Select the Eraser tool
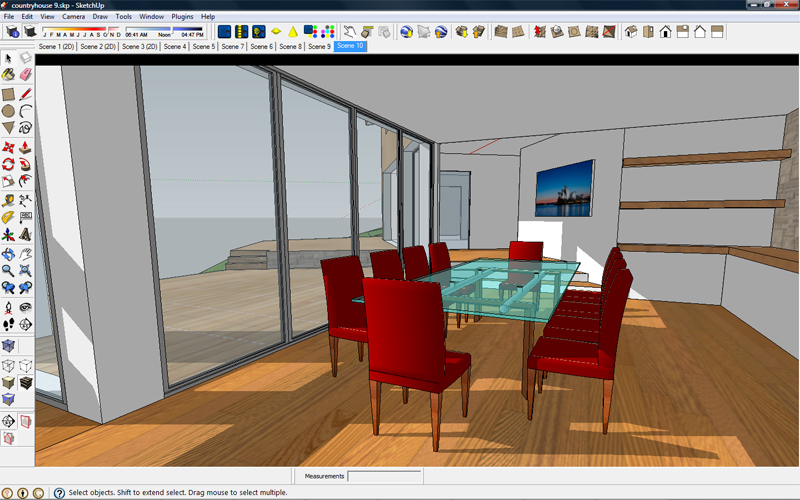The height and width of the screenshot is (500, 800). point(26,75)
